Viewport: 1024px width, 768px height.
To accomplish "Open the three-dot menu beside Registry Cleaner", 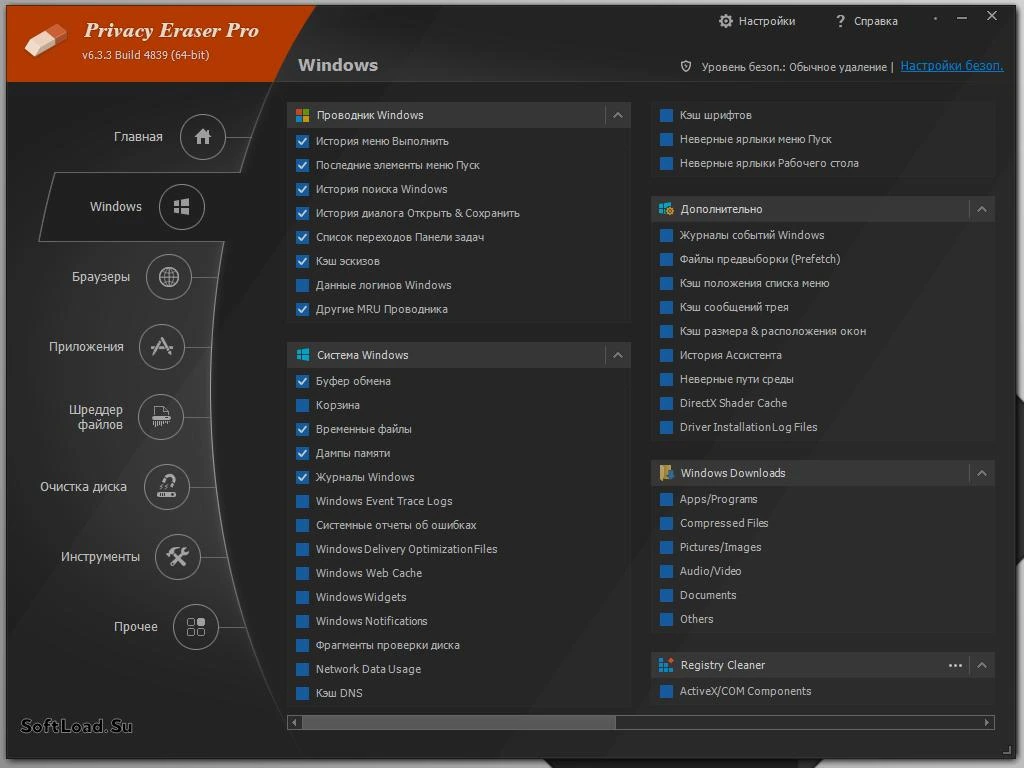I will 955,665.
